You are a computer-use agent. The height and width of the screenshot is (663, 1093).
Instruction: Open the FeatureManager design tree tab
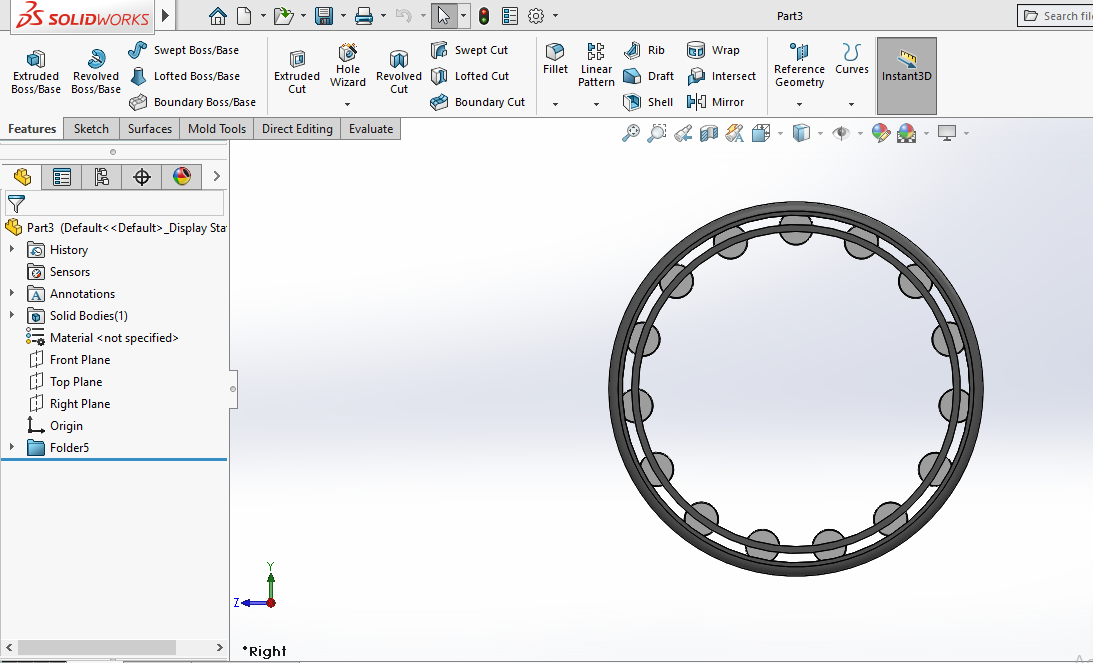click(x=22, y=177)
